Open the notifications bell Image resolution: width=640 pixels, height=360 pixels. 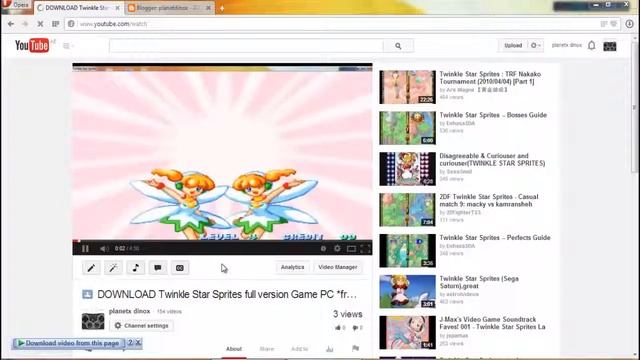tap(591, 45)
